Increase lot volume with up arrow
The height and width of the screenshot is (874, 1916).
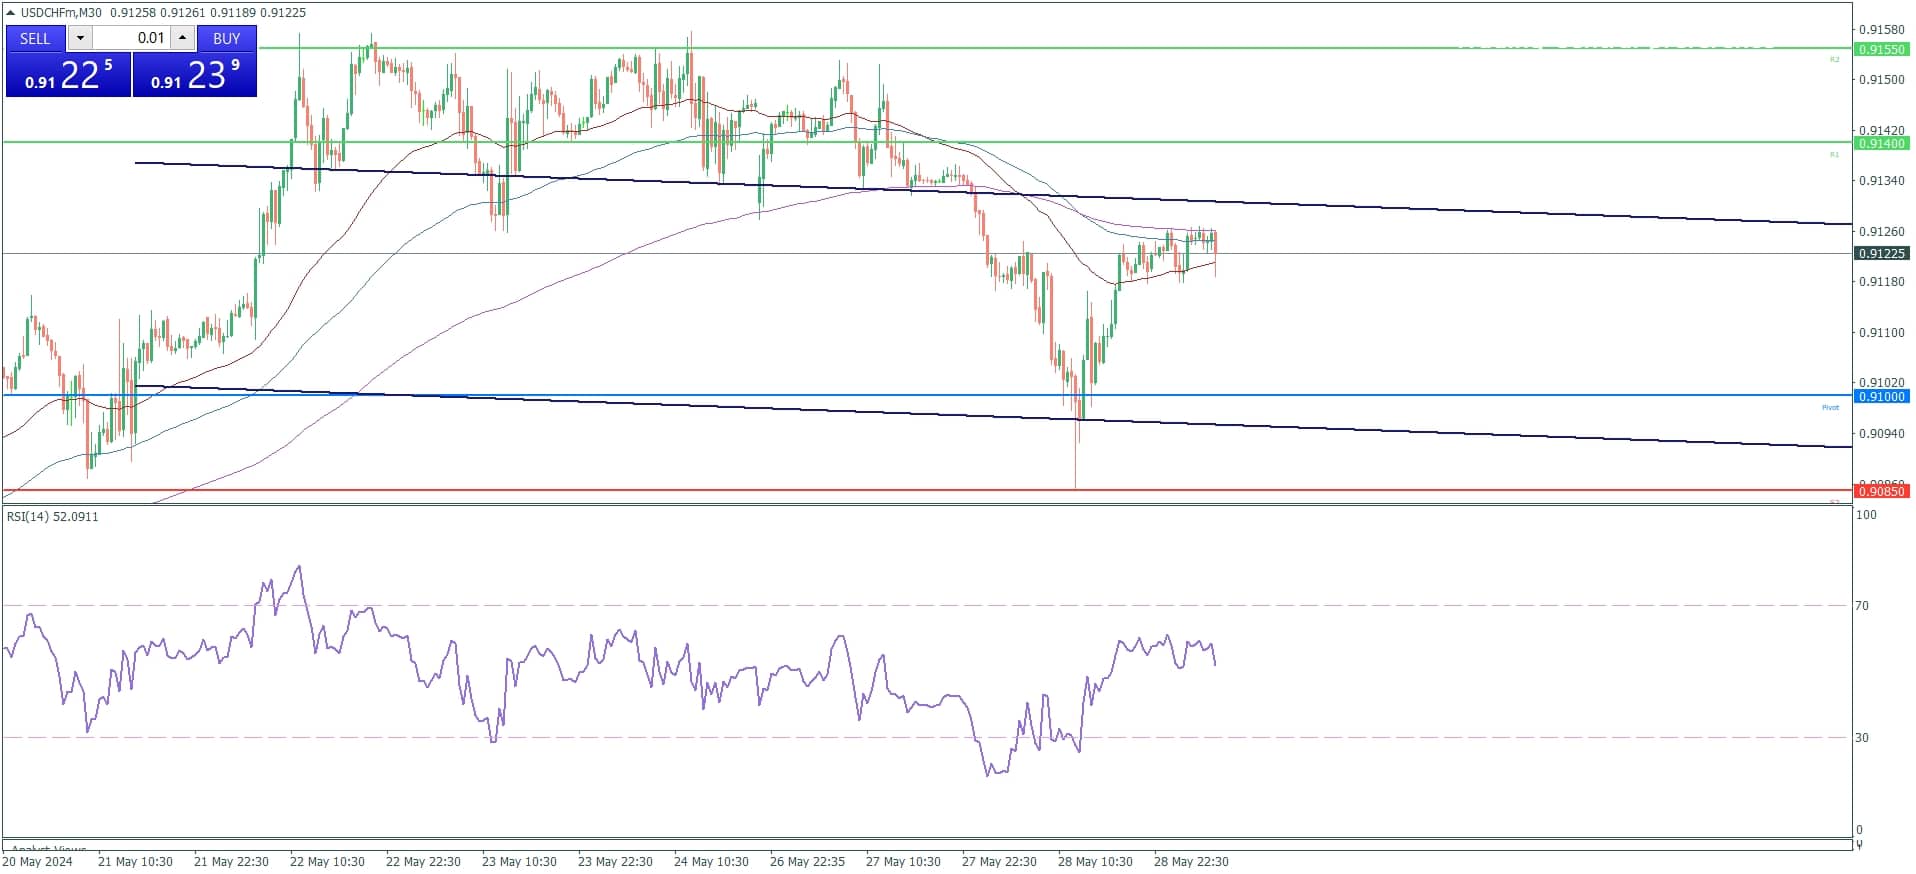click(x=182, y=38)
